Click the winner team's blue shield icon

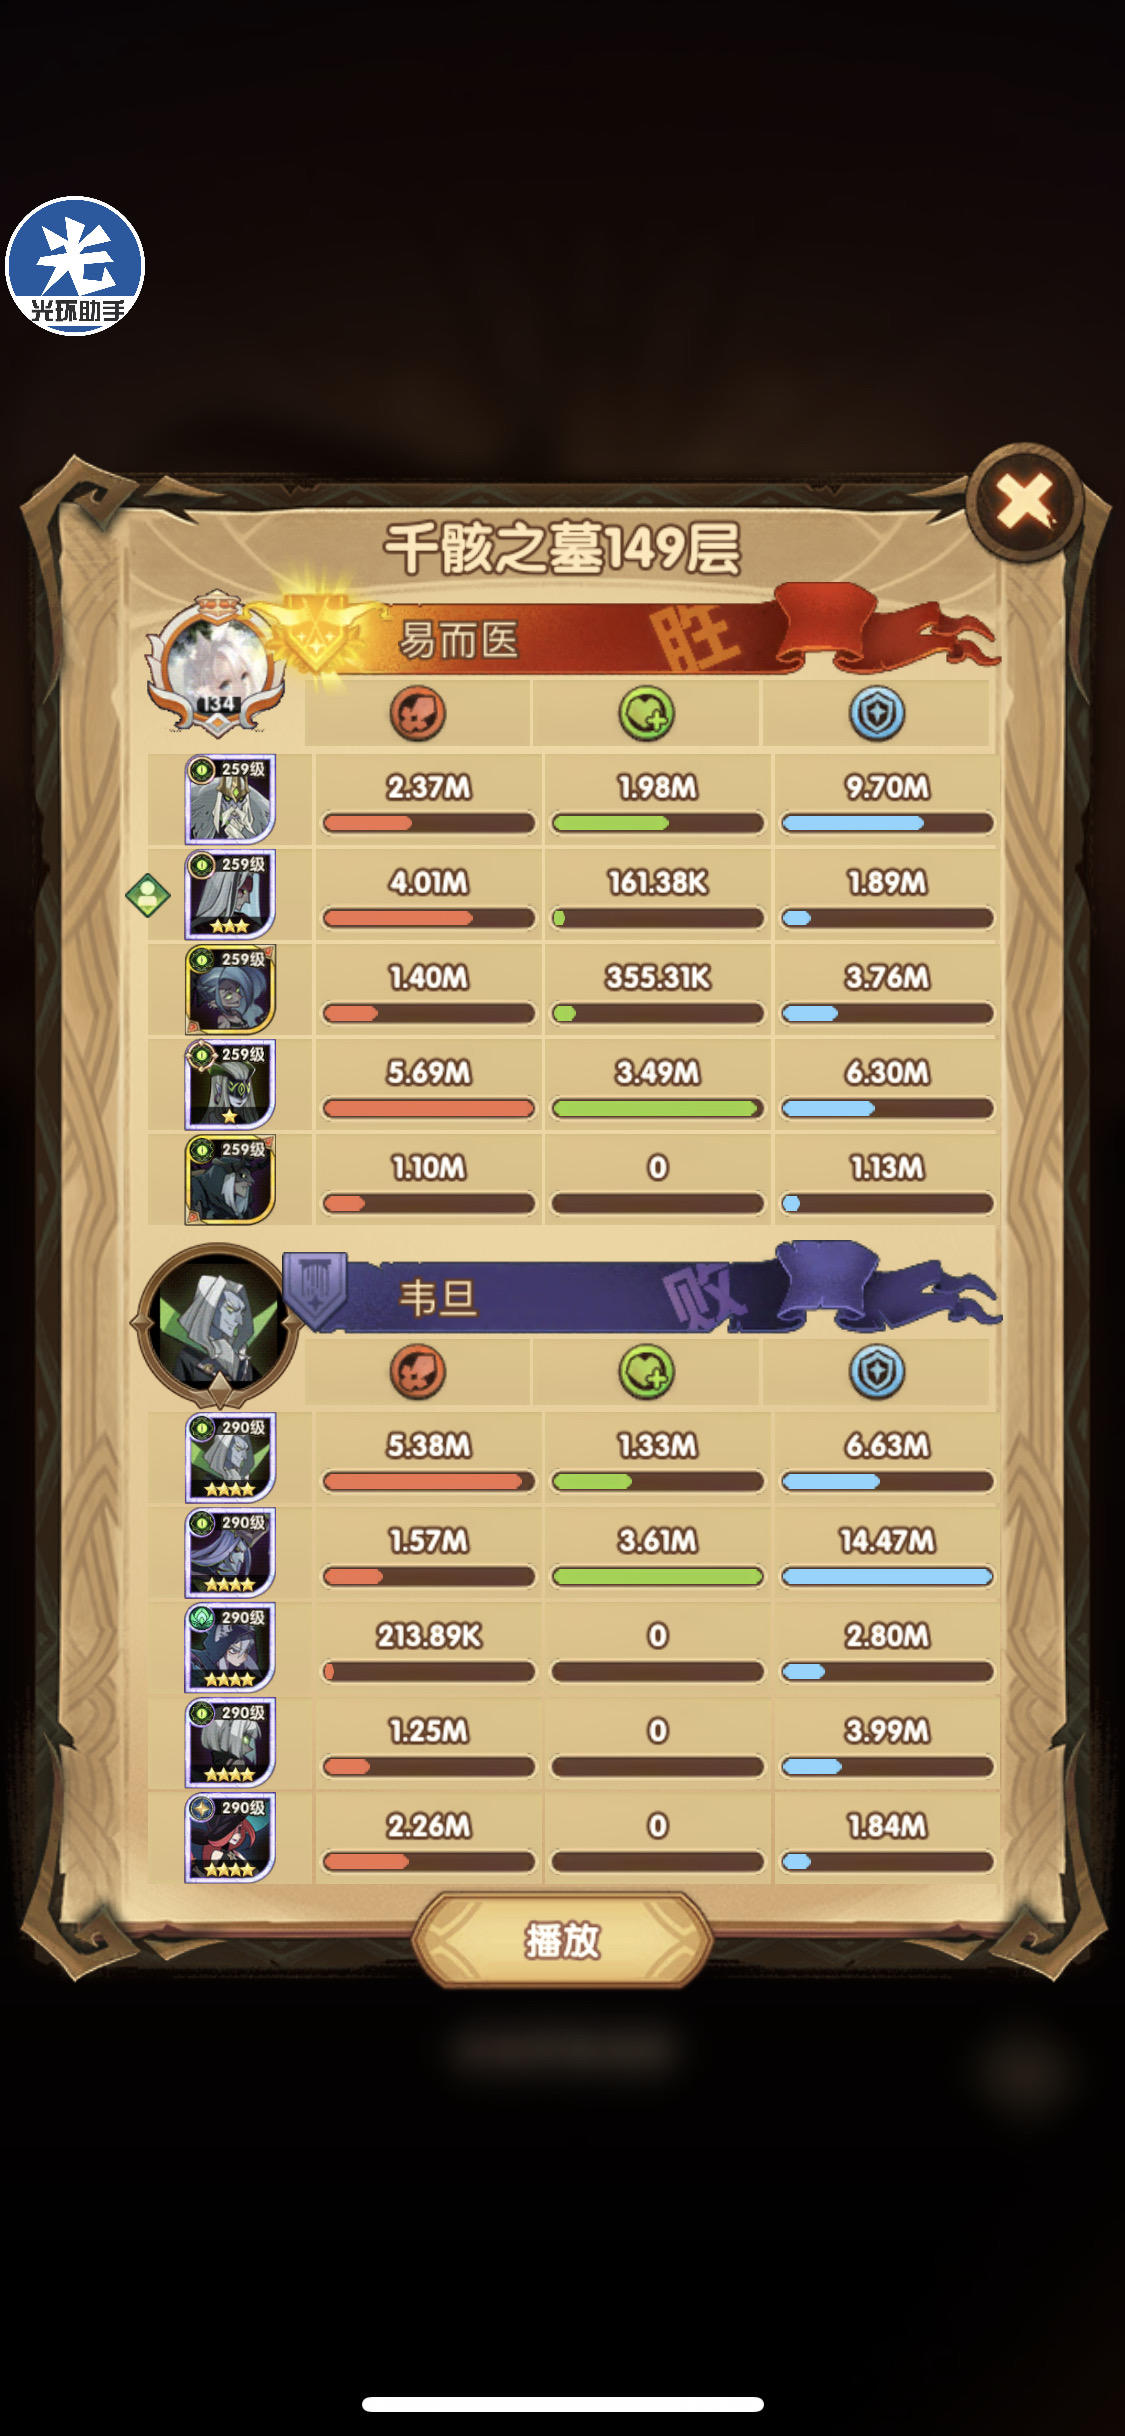click(x=877, y=713)
